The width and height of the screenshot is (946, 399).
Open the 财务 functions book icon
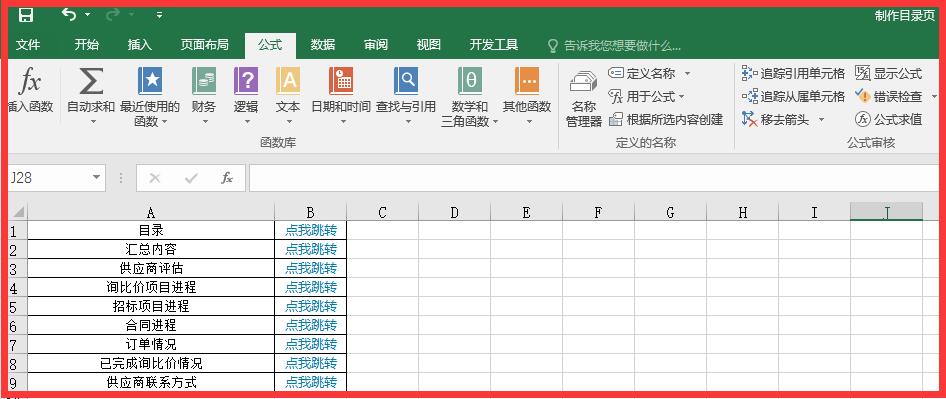tap(204, 81)
